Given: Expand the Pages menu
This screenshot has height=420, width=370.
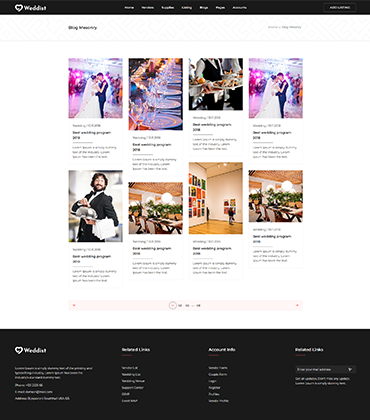Looking at the screenshot, I should [220, 8].
